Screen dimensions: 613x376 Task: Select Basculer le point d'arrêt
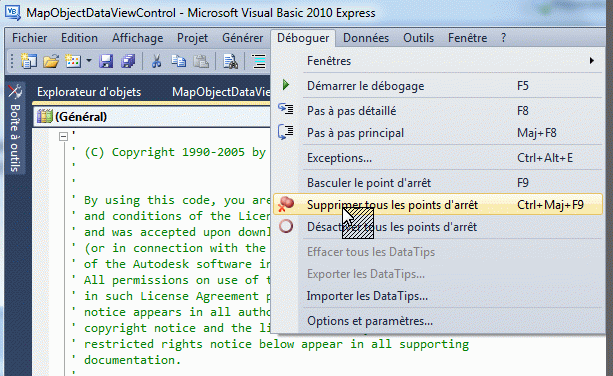click(x=438, y=183)
